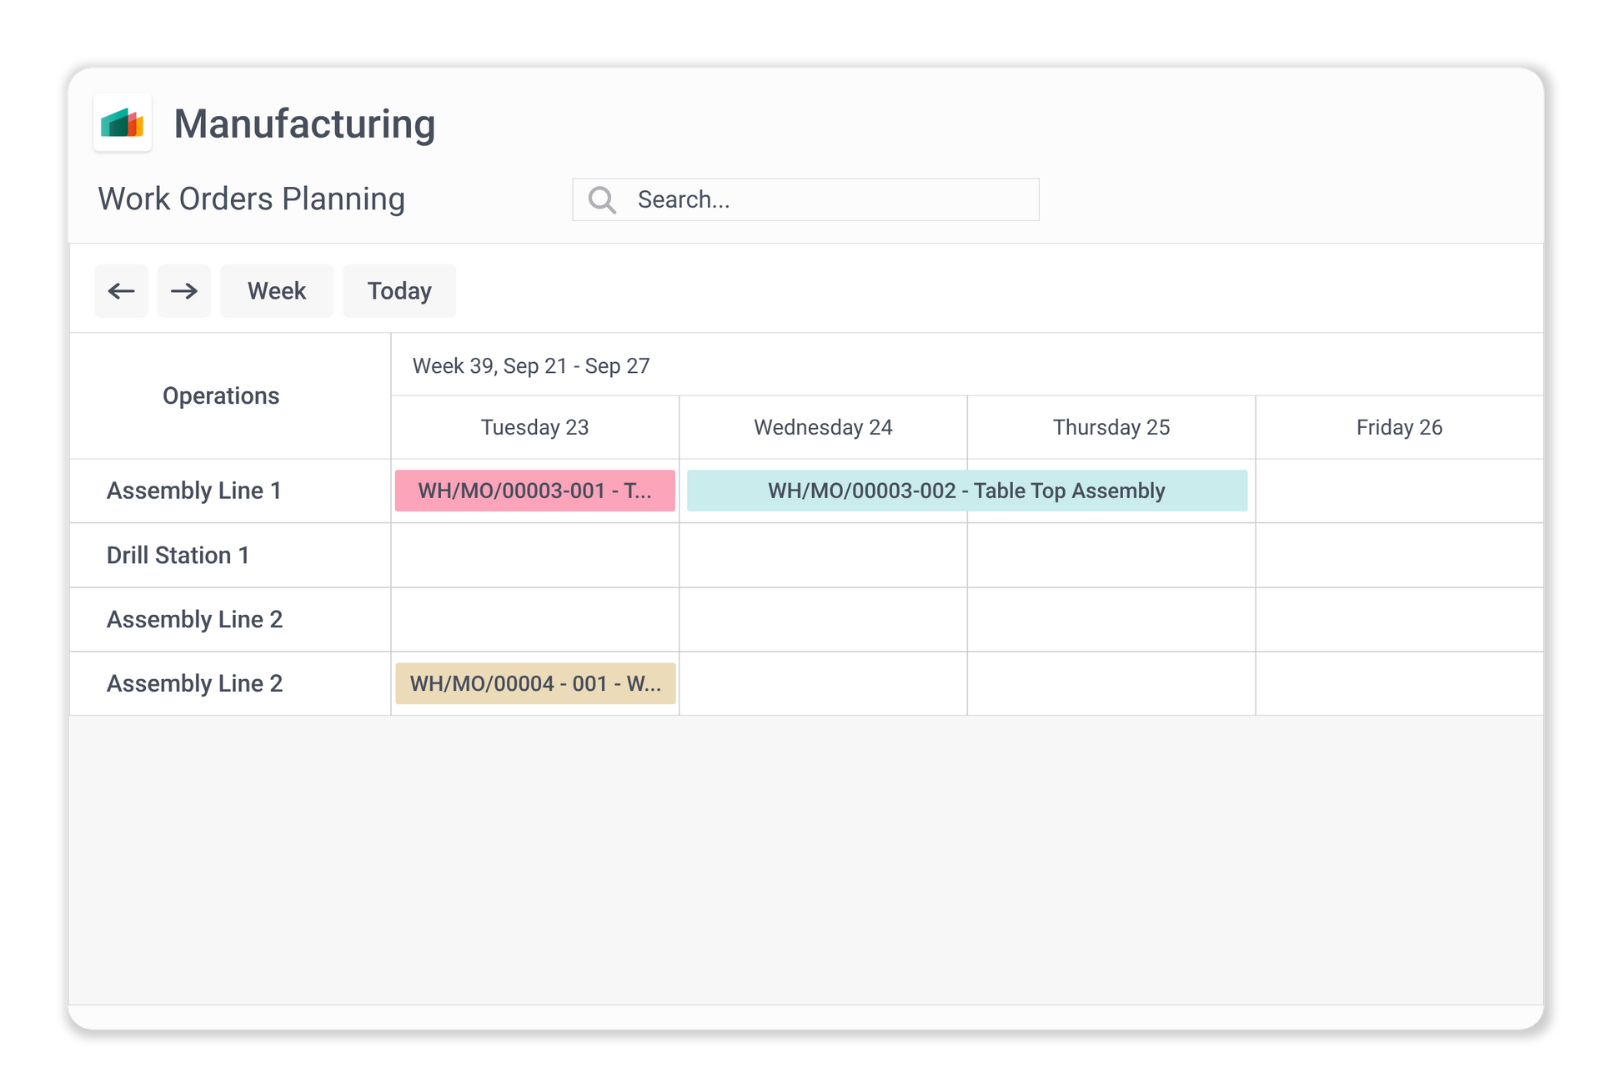Viewport: 1620px width, 1080px height.
Task: Click the Manufacturing app title
Action: point(304,124)
